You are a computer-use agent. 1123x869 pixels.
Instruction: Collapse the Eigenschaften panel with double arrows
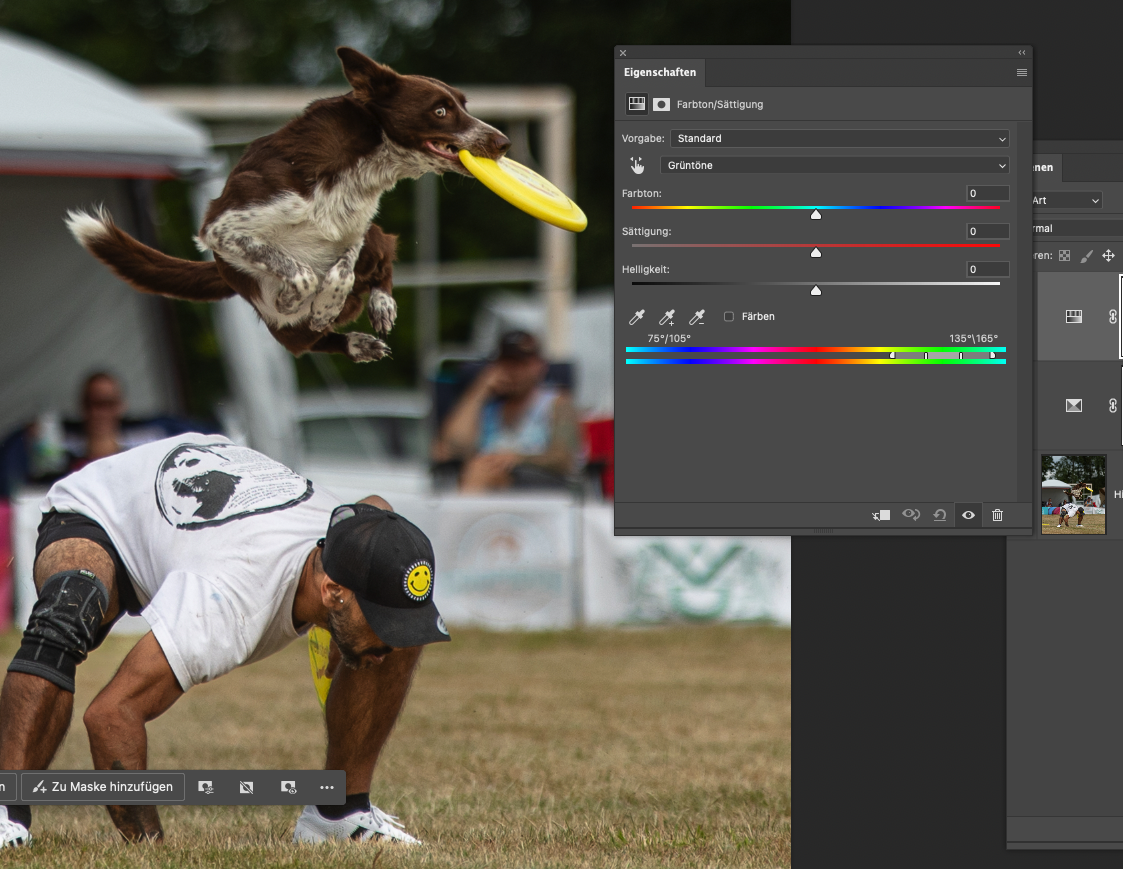1022,53
